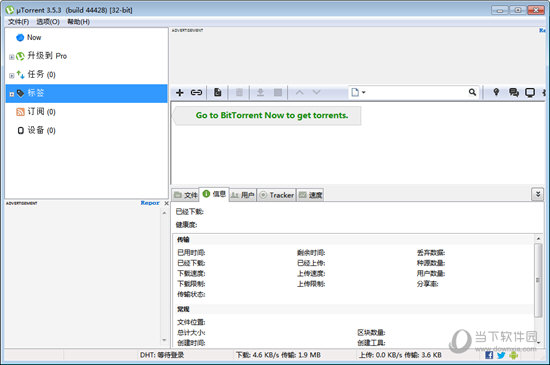Click sidebar ad scrollbar down arrow
This screenshot has width=550, height=365.
[x=164, y=340]
